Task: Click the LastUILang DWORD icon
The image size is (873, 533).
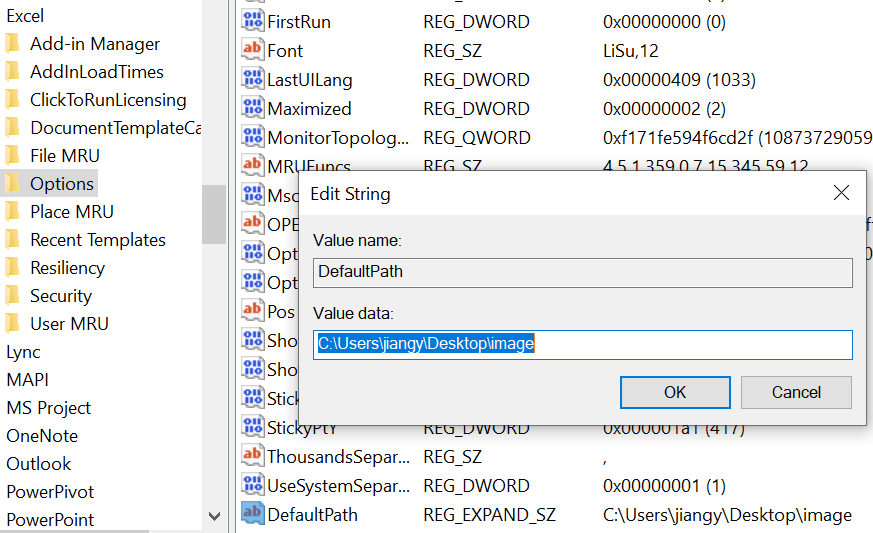Action: coord(252,79)
